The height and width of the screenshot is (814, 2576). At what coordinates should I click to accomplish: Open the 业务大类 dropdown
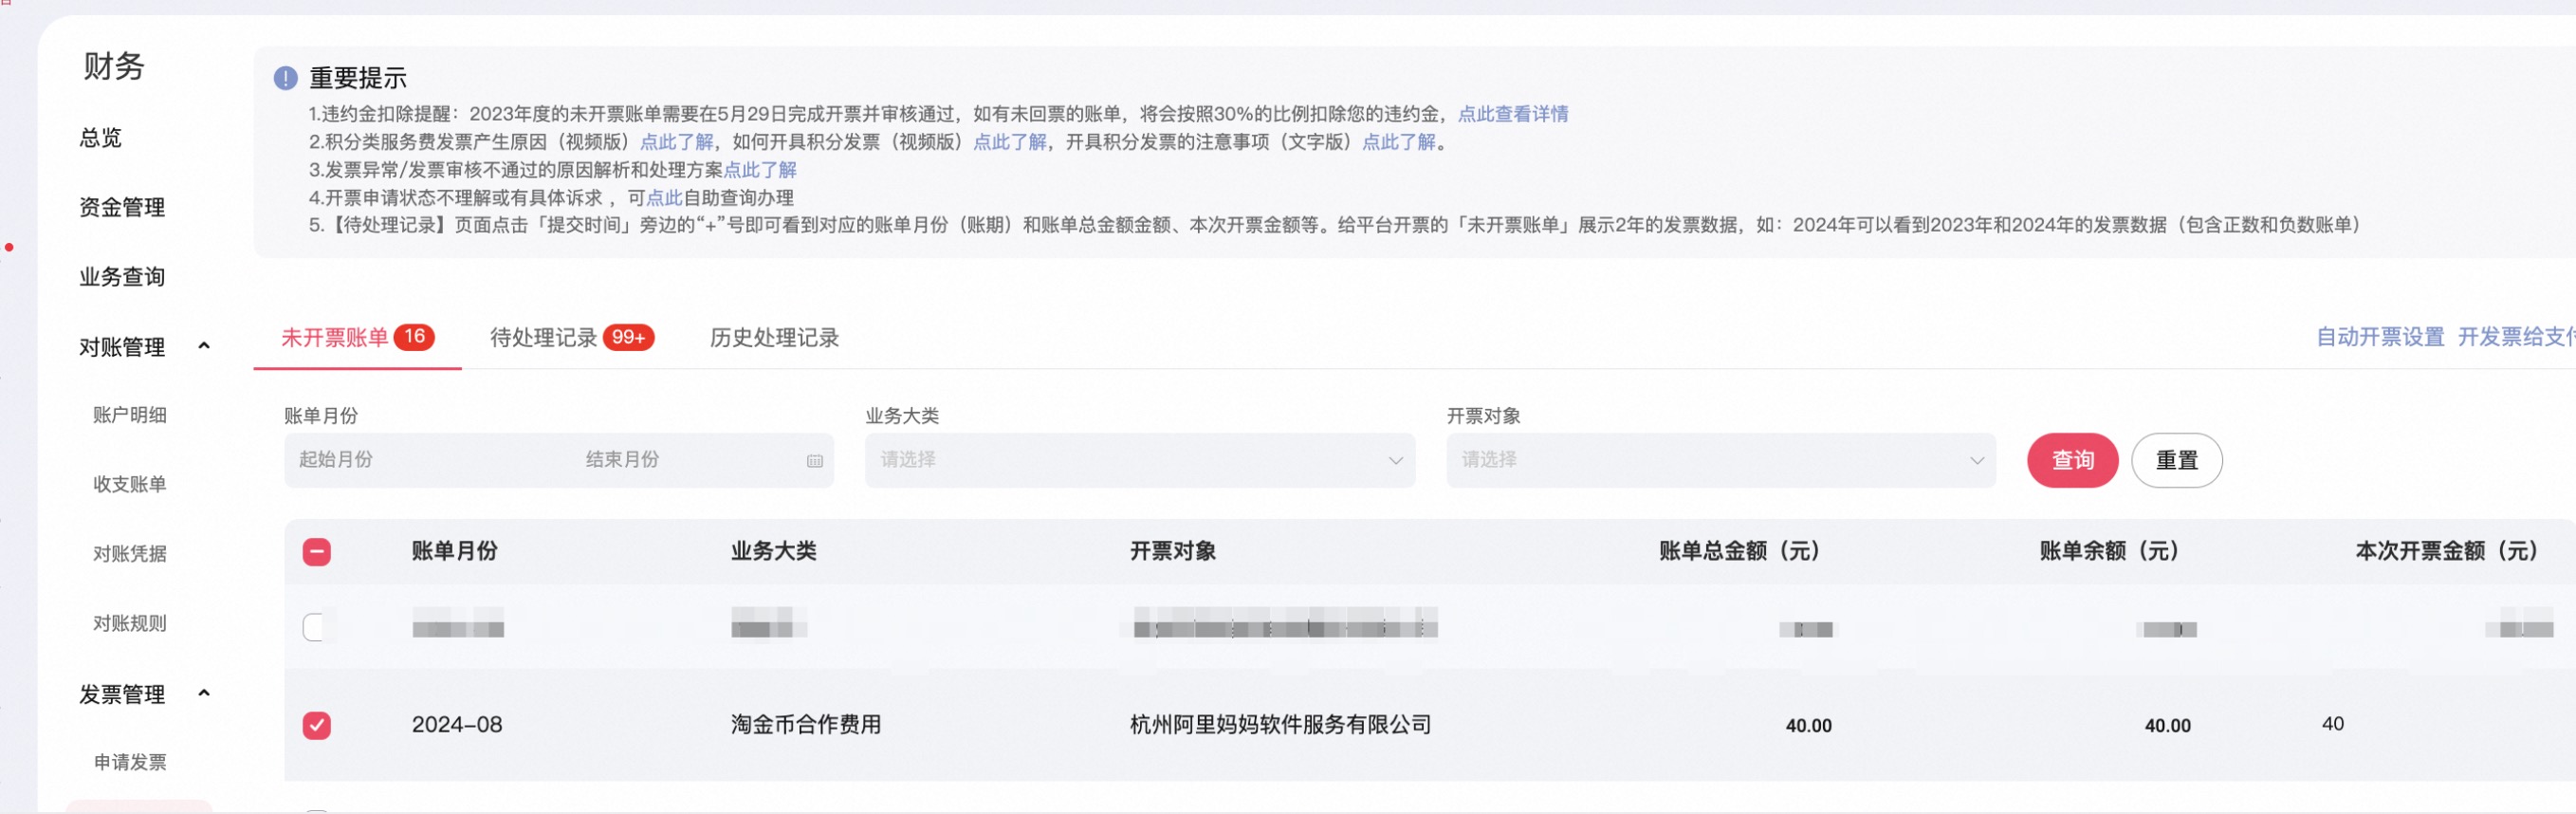[x=1139, y=460]
